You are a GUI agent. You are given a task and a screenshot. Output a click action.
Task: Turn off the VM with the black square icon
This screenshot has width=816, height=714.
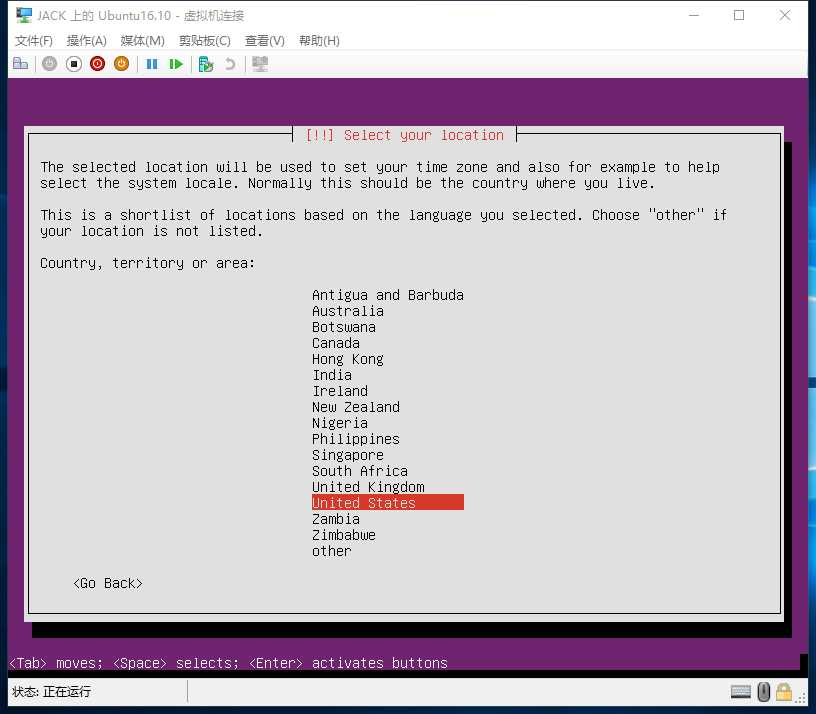pos(74,64)
